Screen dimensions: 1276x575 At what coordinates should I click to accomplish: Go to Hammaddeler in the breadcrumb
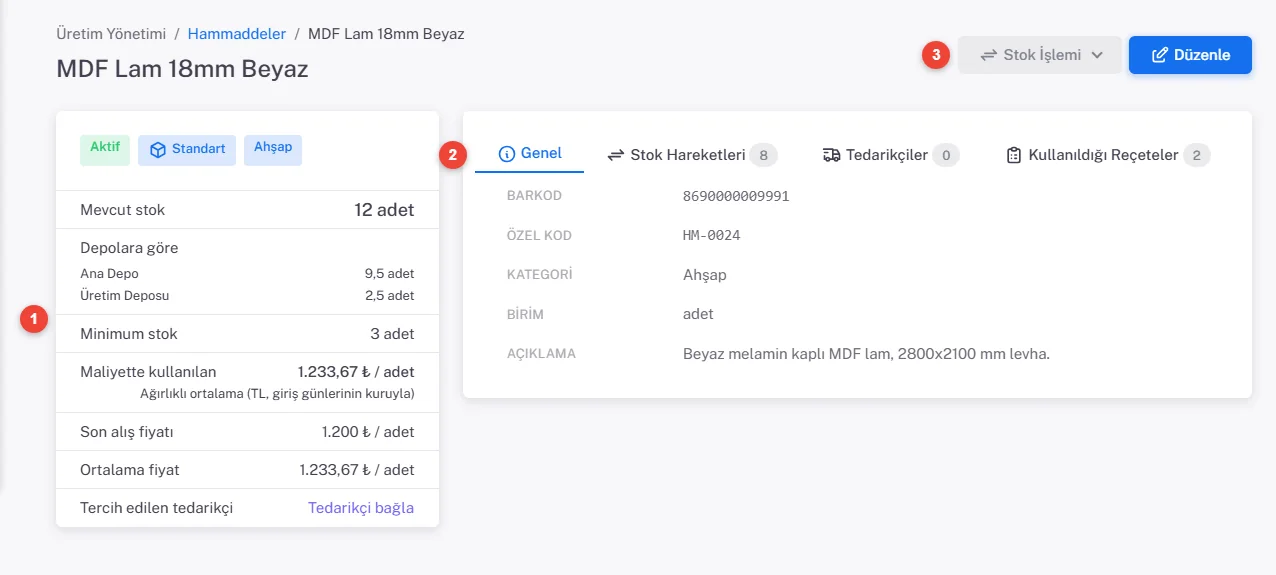237,34
